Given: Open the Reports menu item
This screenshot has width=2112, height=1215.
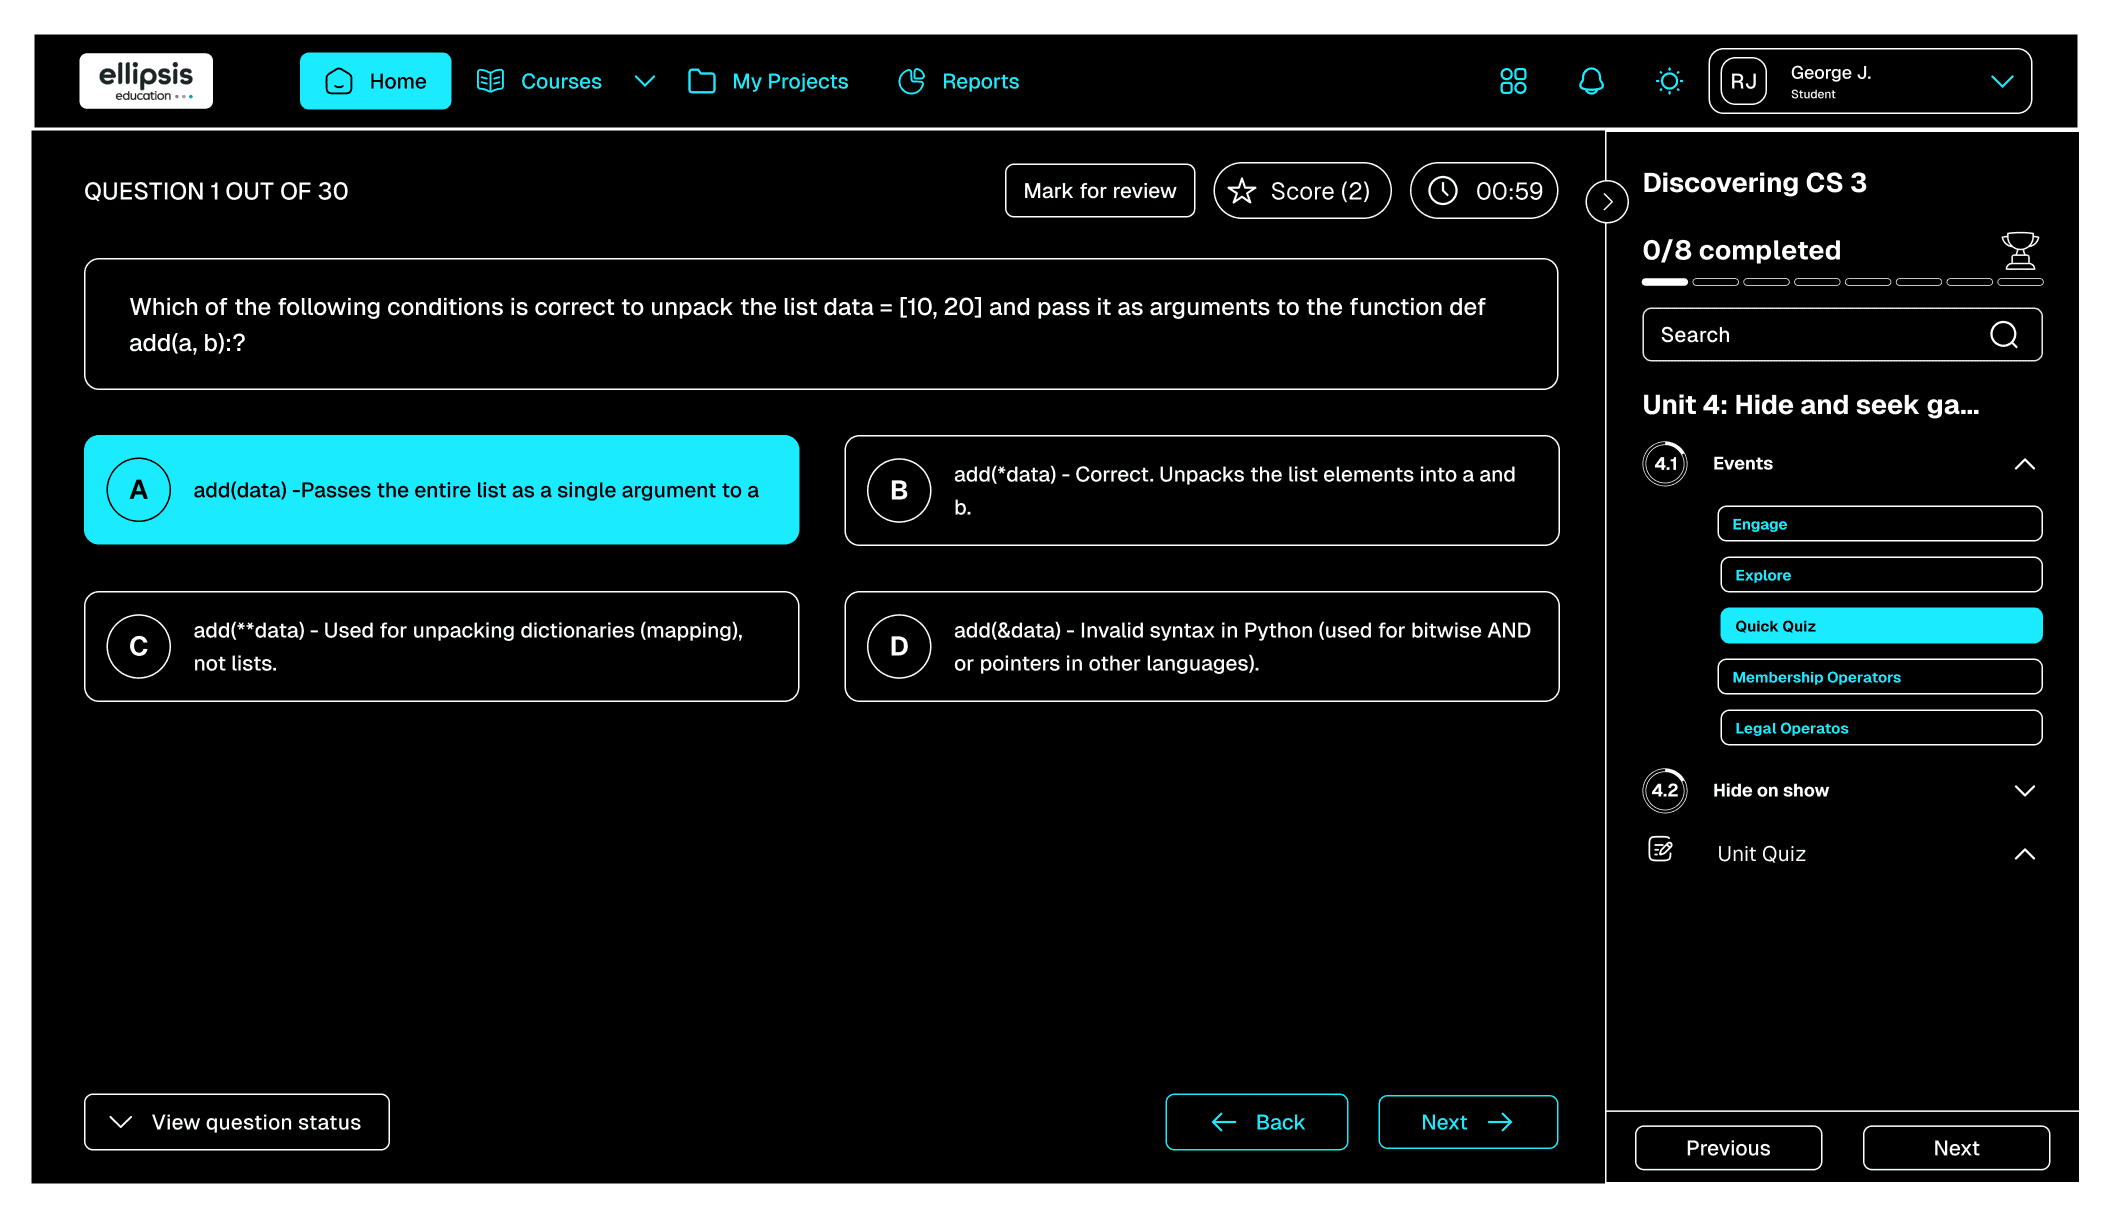Looking at the screenshot, I should click(x=958, y=81).
